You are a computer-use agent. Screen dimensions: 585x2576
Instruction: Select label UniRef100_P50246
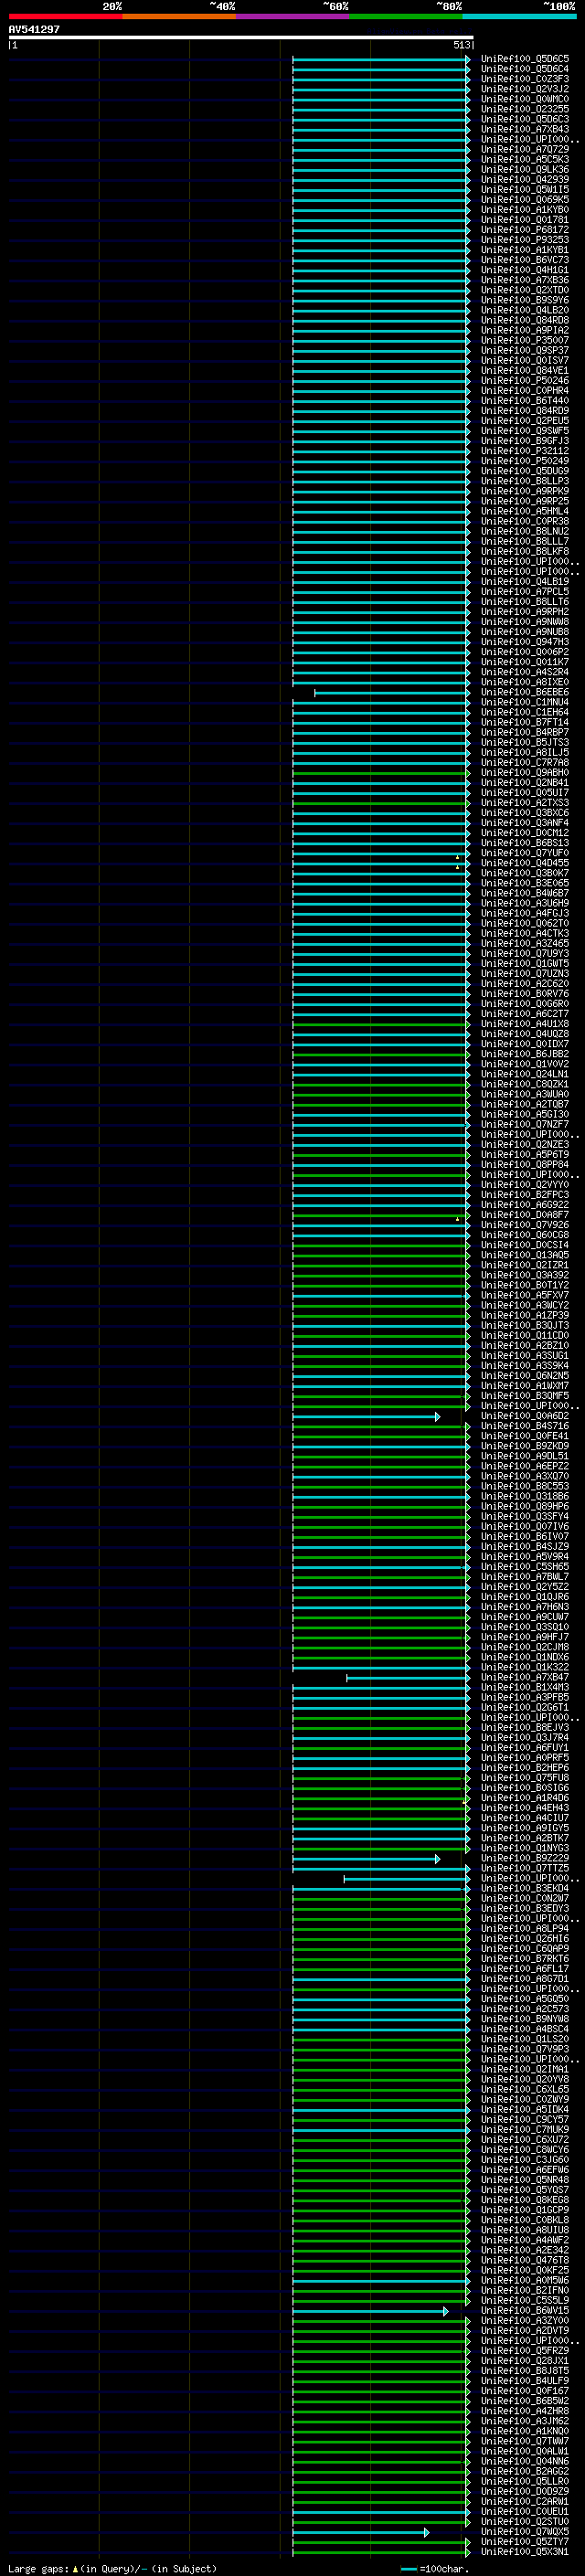pyautogui.click(x=524, y=380)
